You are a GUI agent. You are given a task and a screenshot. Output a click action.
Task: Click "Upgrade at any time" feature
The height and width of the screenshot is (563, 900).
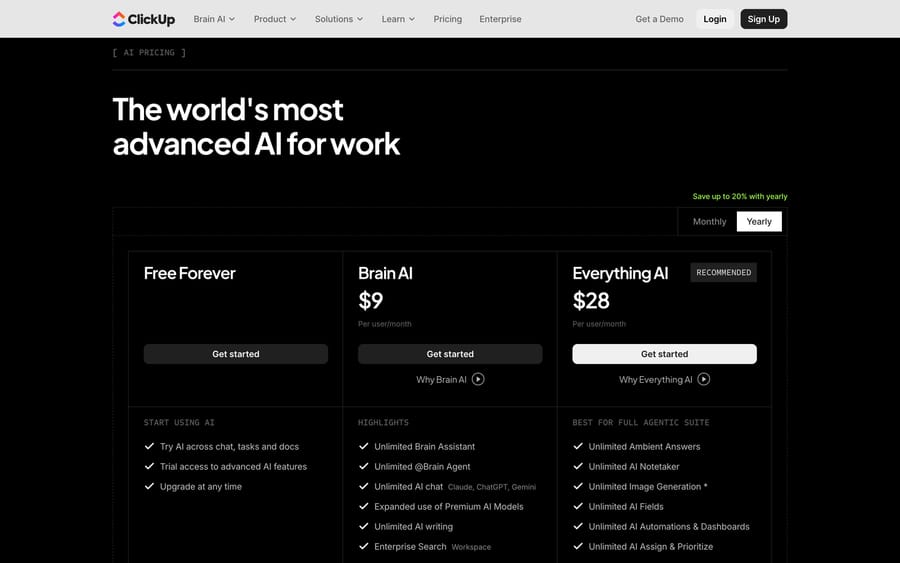[201, 487]
